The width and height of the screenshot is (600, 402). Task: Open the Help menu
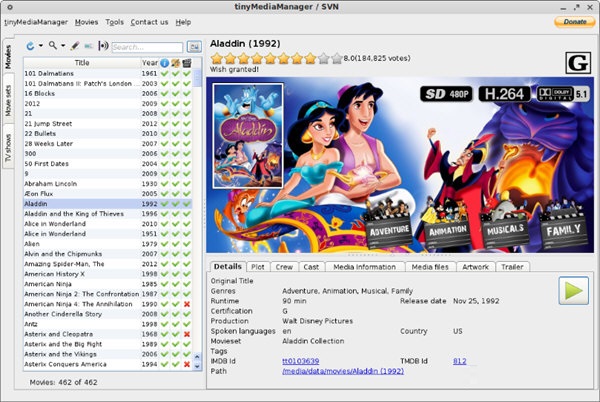coord(183,22)
